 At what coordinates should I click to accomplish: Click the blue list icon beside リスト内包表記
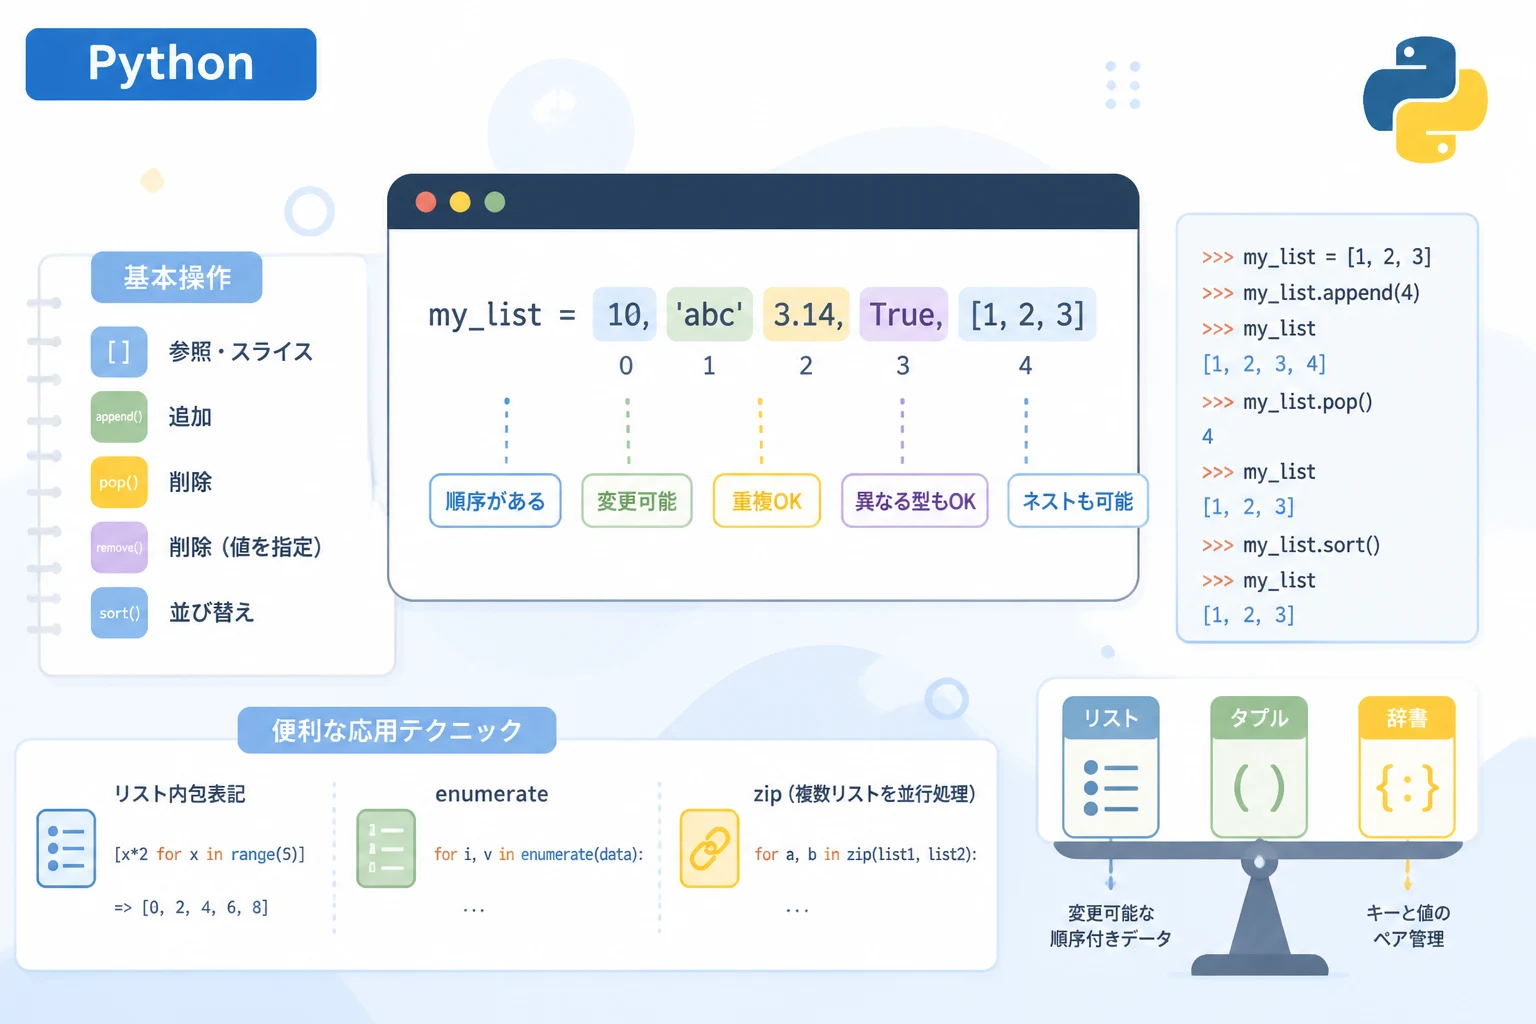66,849
